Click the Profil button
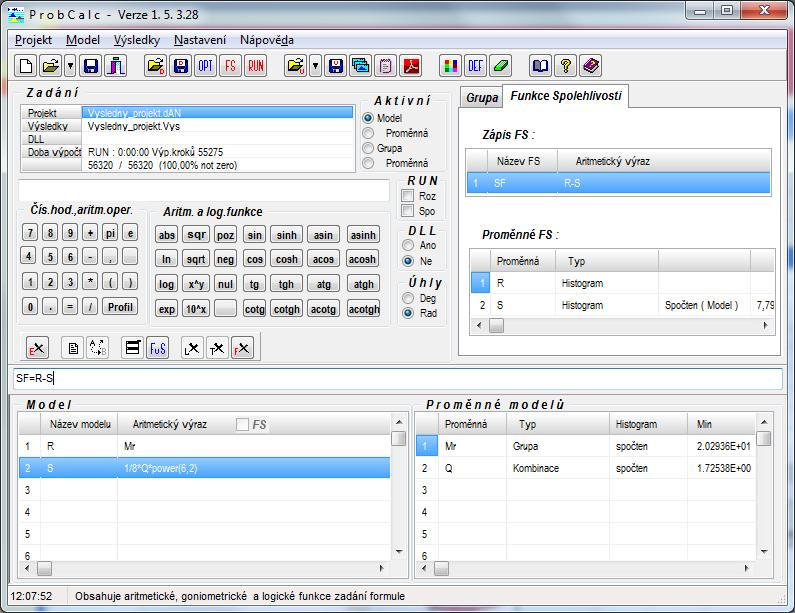795x613 pixels. click(120, 307)
